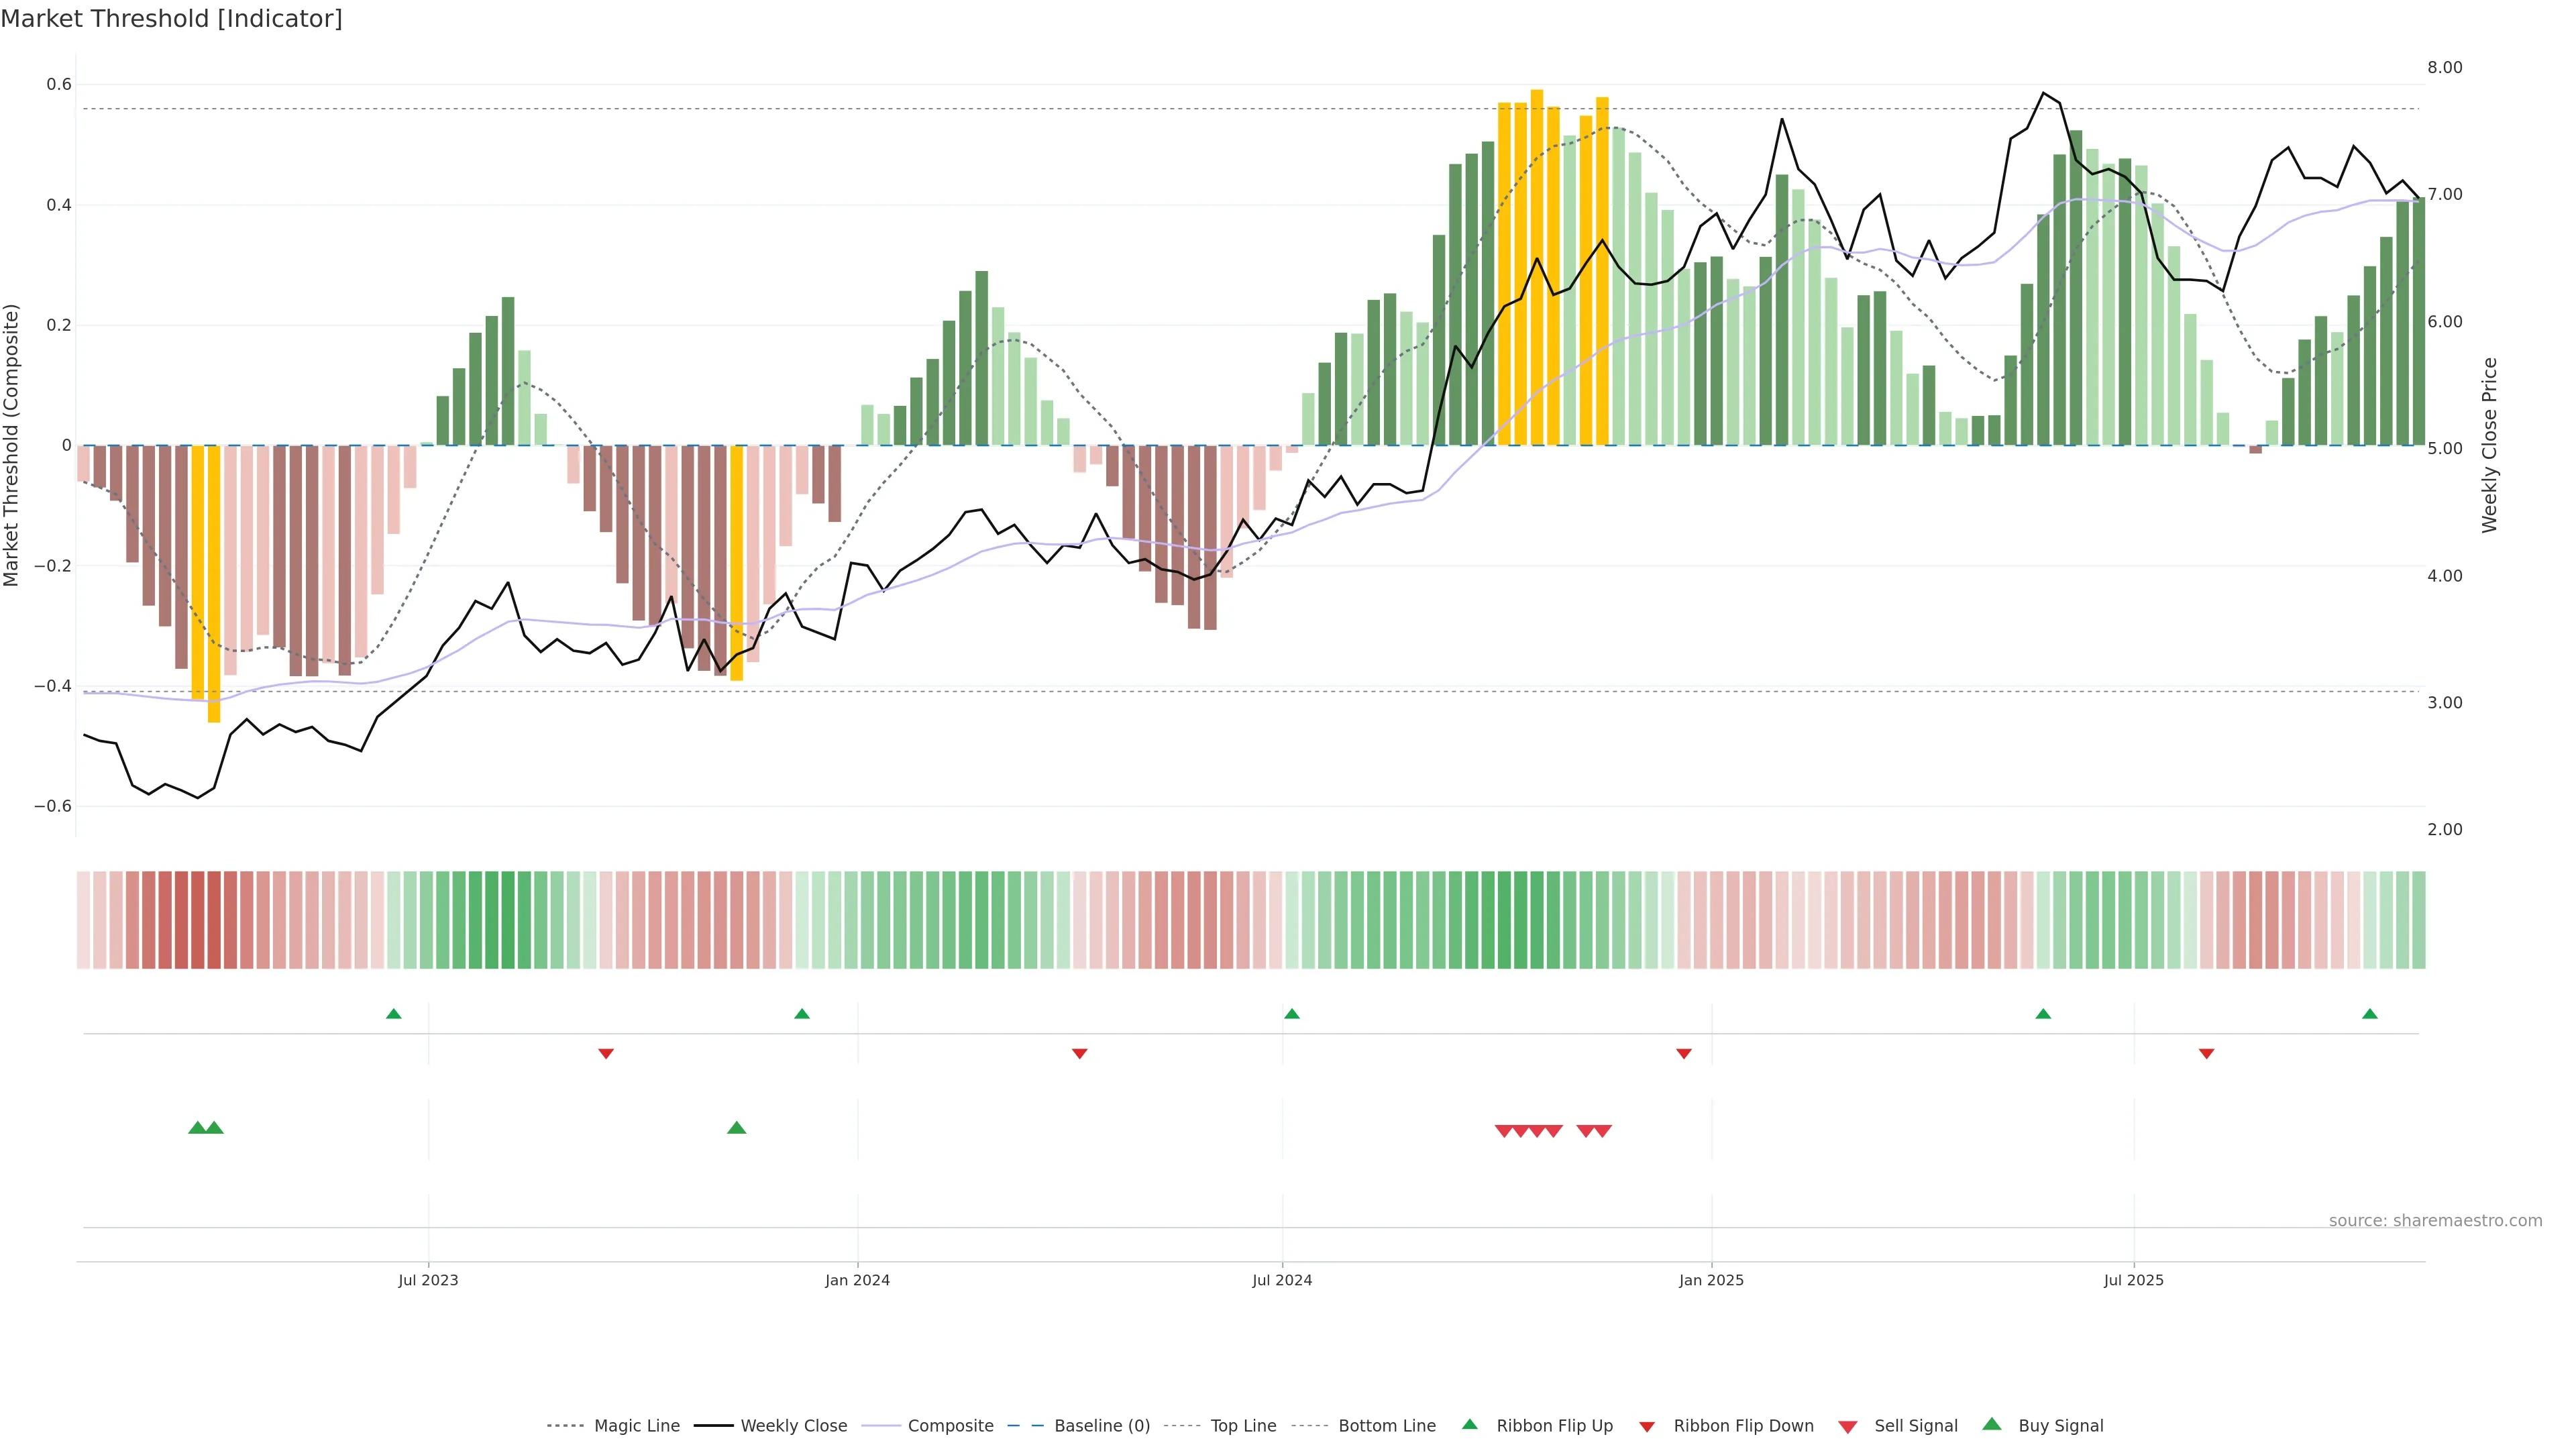
Task: Click the Sell Signal legend triangle icon
Action: click(x=1847, y=1426)
